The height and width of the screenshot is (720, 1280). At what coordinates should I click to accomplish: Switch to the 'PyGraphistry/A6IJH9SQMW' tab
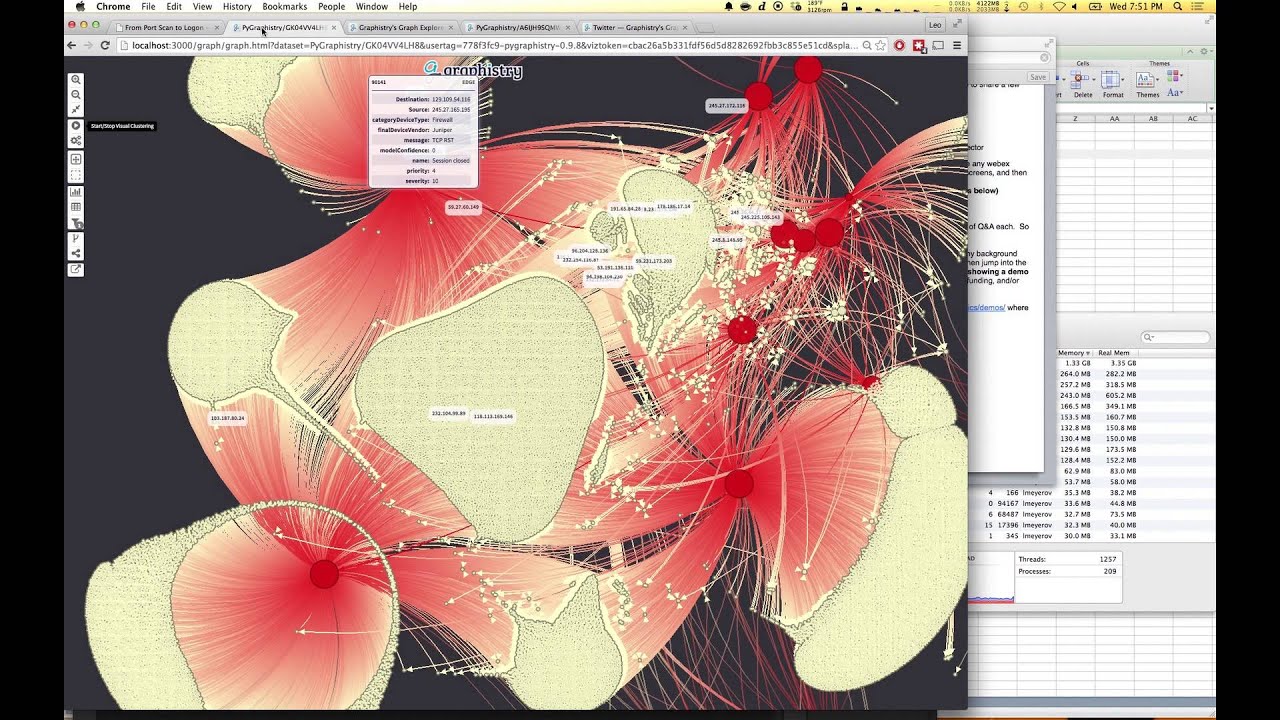(517, 27)
